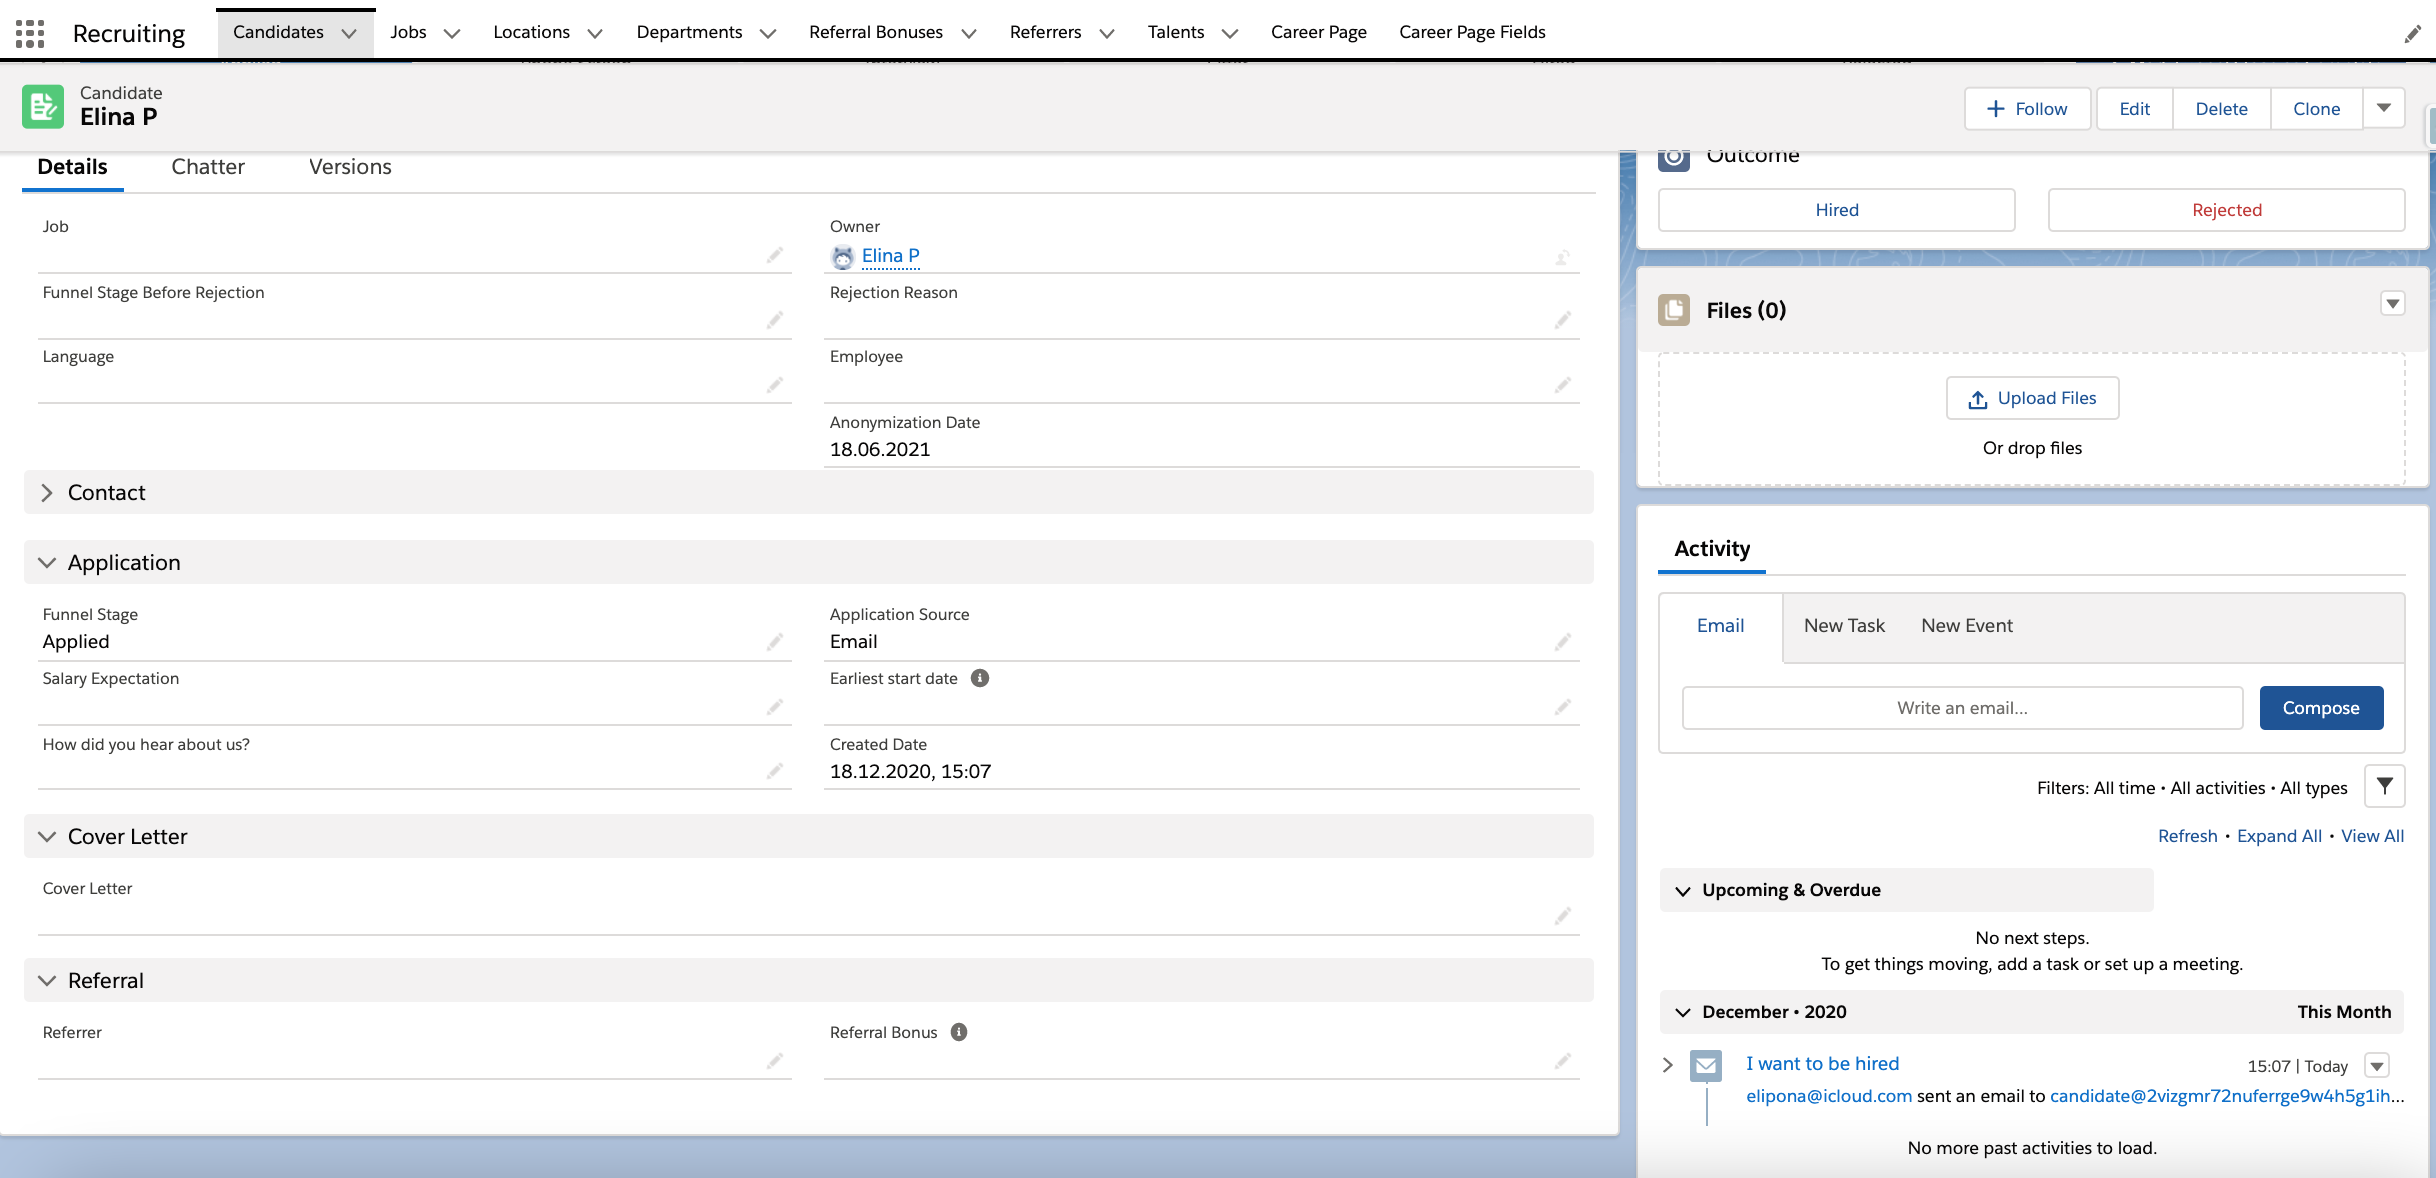Switch to the Chatter tab
The height and width of the screenshot is (1178, 2436).
208,167
